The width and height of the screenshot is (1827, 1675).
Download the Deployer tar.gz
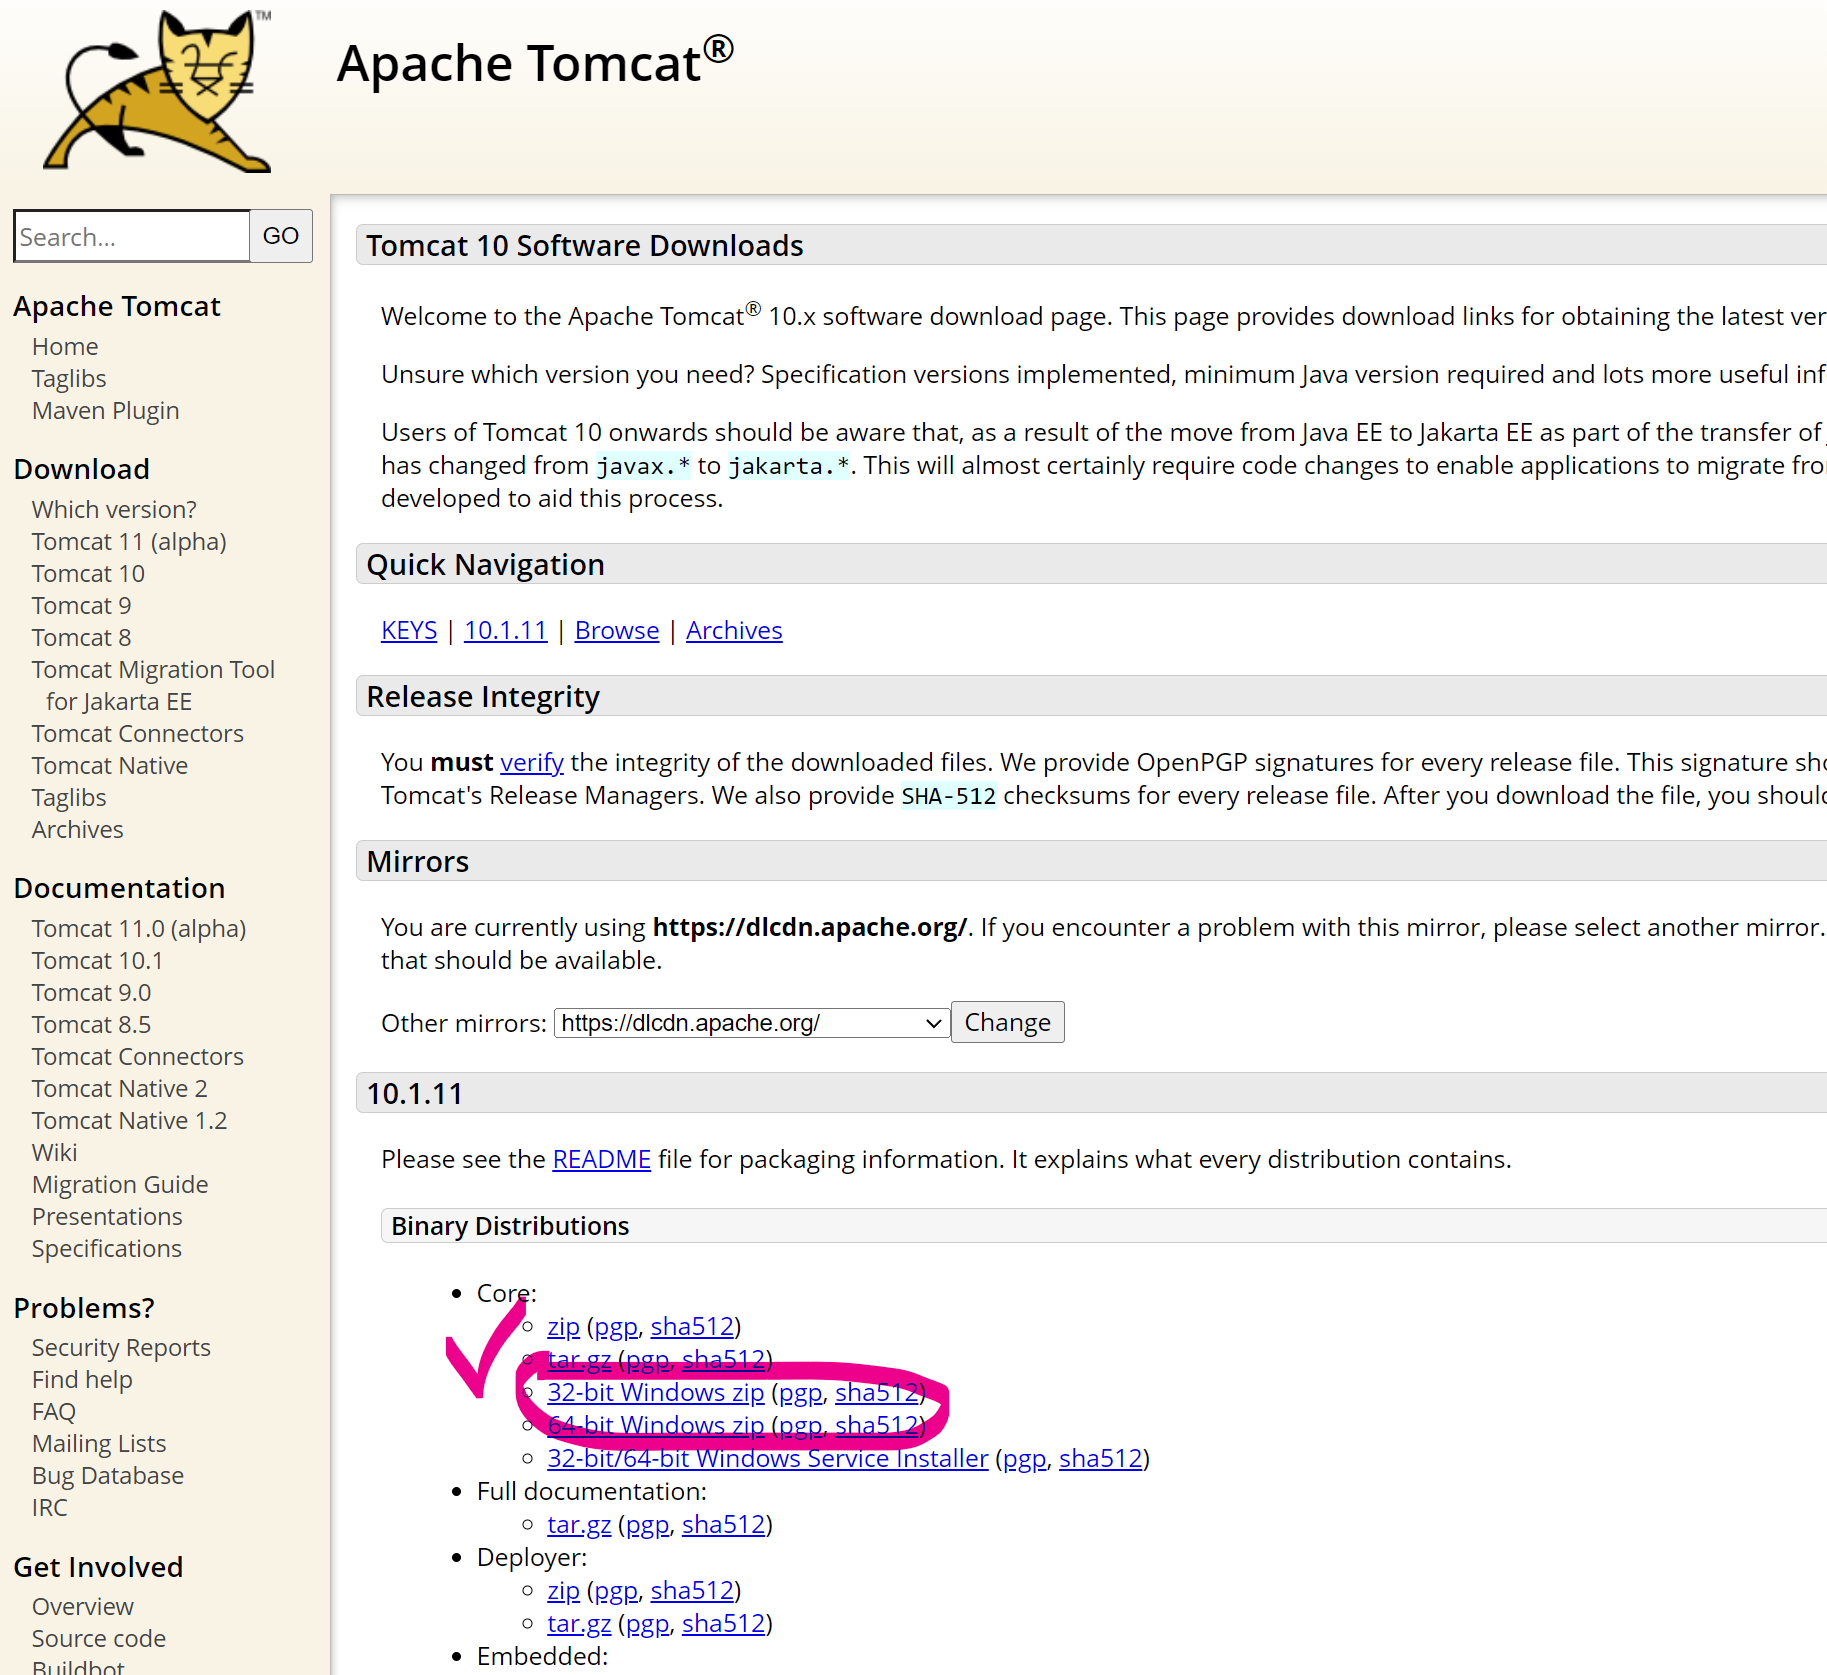click(x=579, y=1623)
